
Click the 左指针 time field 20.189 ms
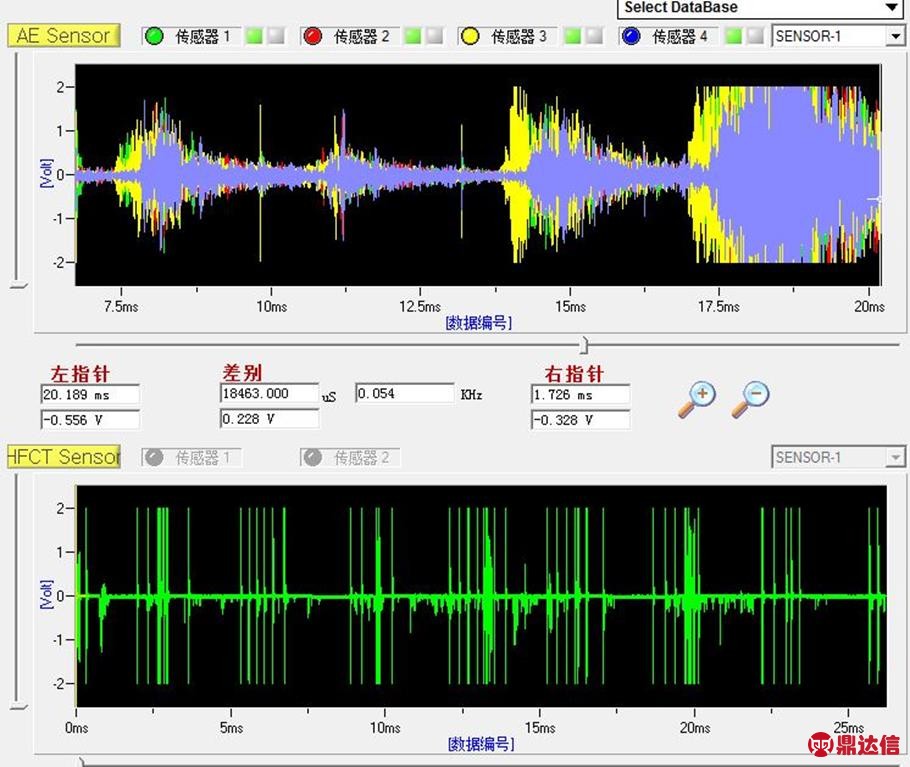(90, 395)
